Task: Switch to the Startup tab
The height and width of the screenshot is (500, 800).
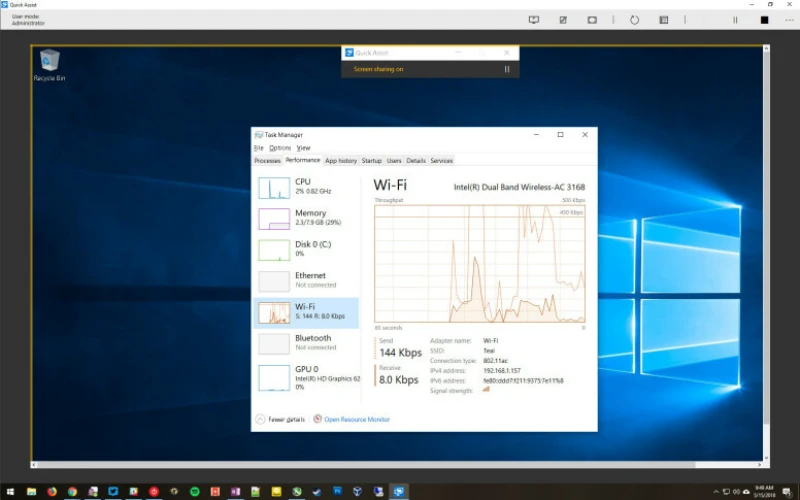Action: pos(371,160)
